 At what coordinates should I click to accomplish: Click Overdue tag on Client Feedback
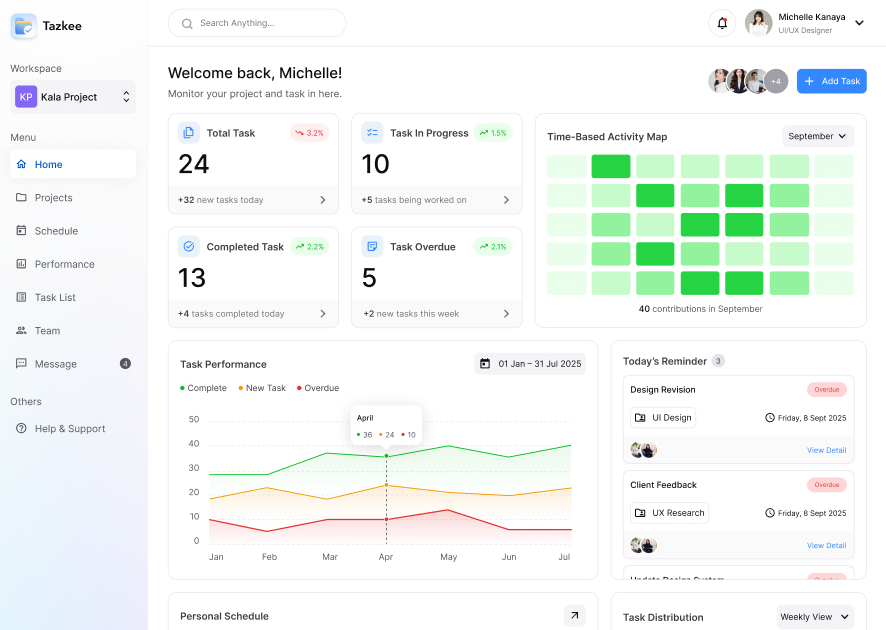(x=827, y=485)
